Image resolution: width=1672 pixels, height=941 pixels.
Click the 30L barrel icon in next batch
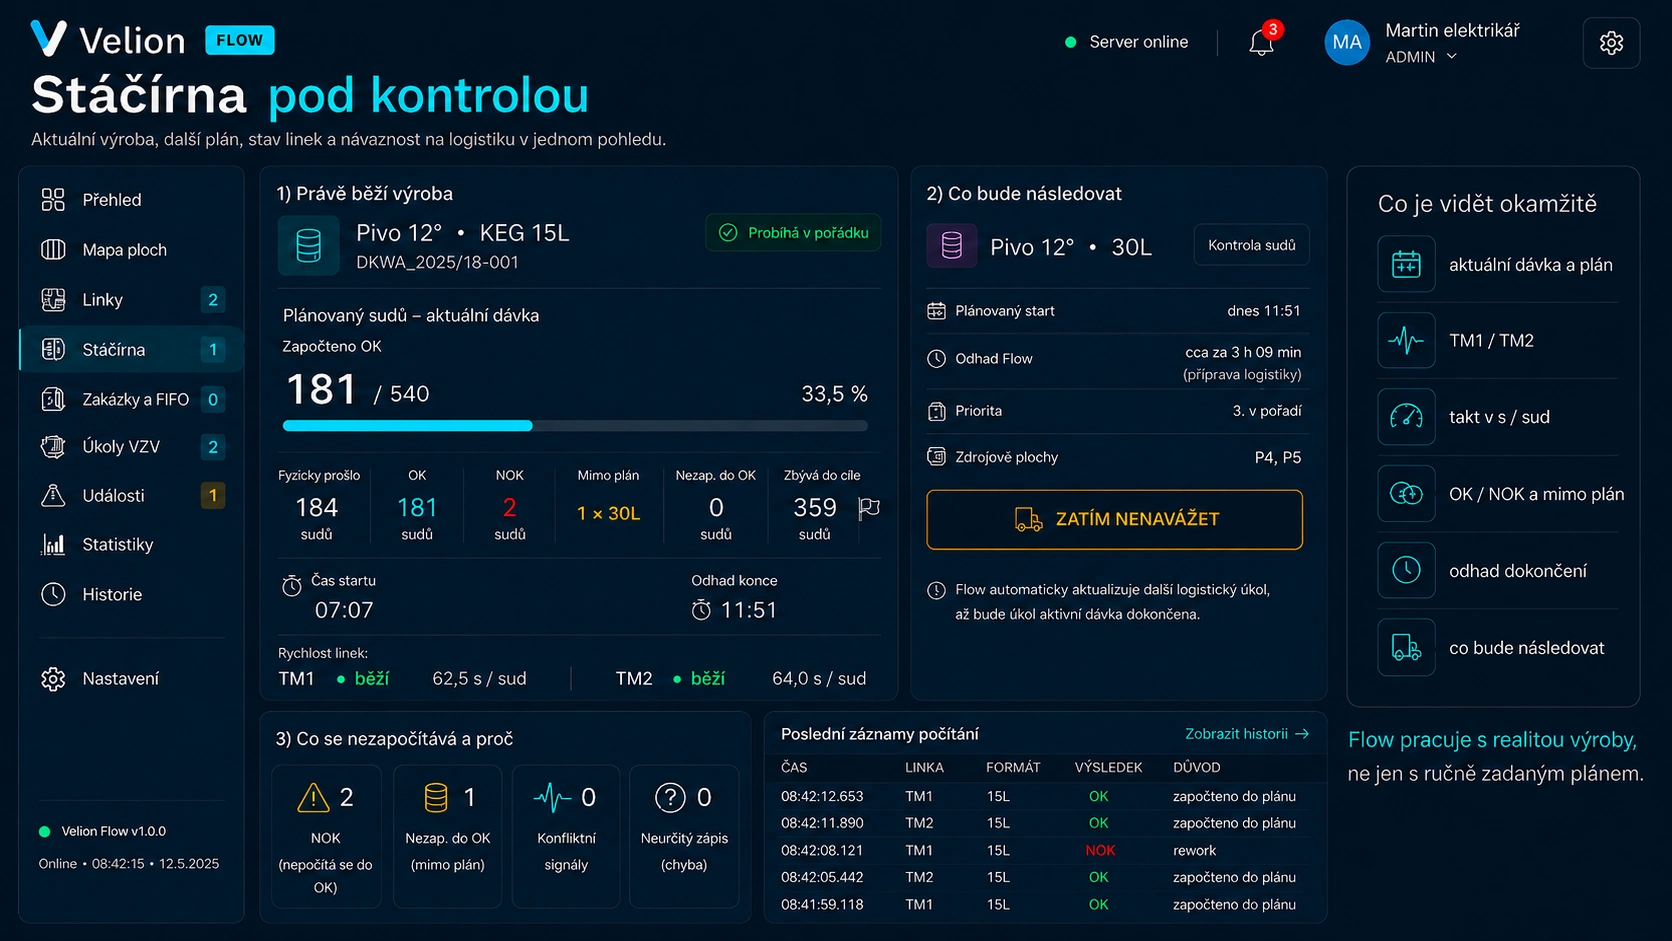(952, 246)
